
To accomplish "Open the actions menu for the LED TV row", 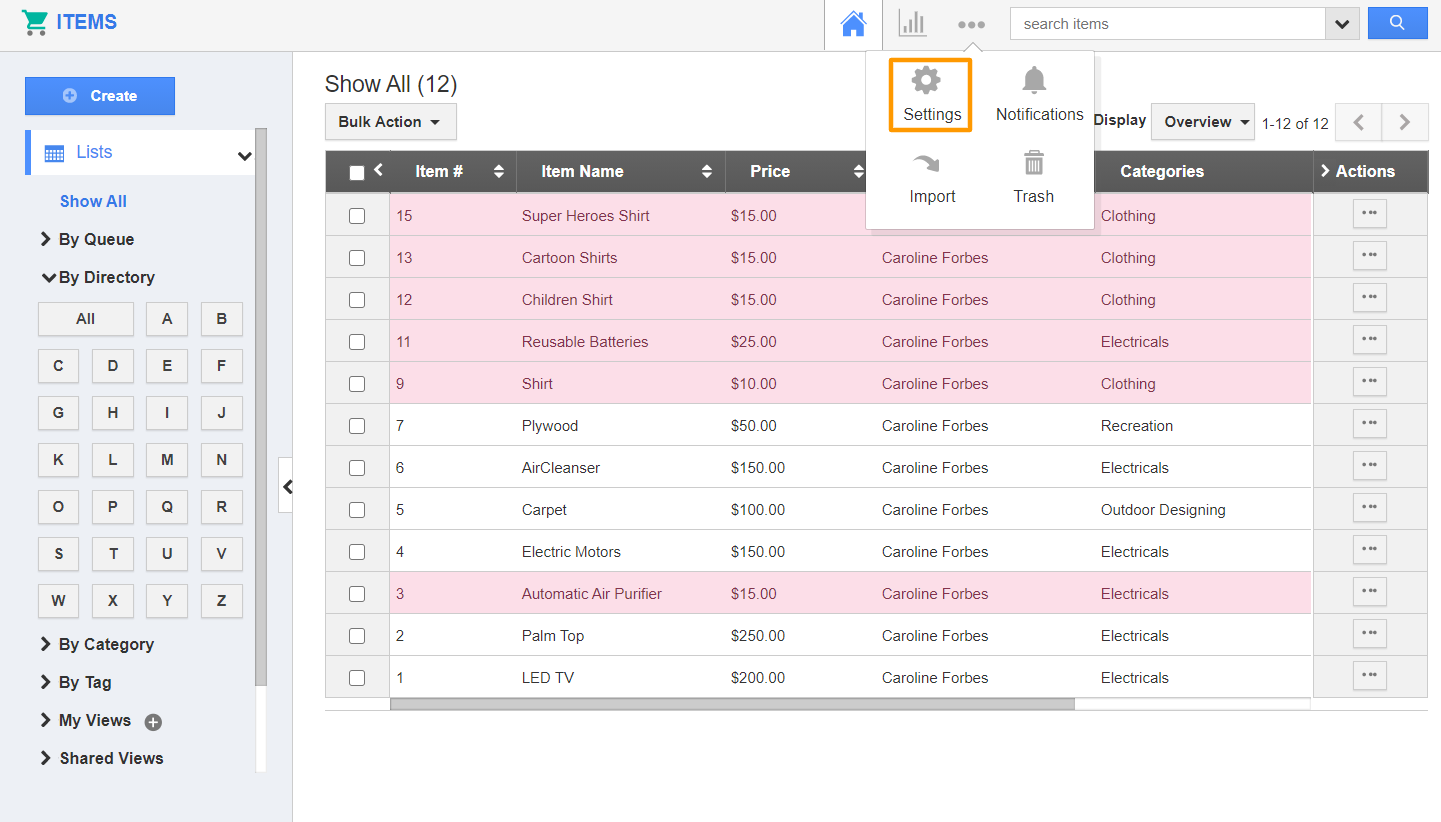I will (x=1369, y=675).
